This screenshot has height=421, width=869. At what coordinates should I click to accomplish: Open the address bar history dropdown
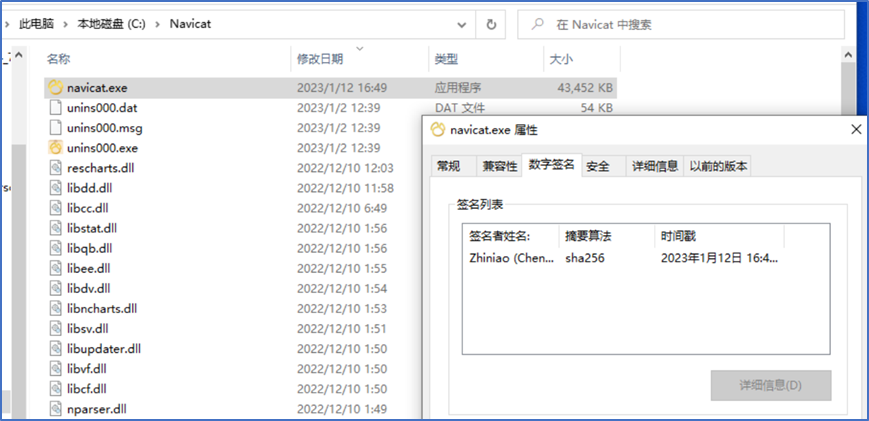pos(461,24)
